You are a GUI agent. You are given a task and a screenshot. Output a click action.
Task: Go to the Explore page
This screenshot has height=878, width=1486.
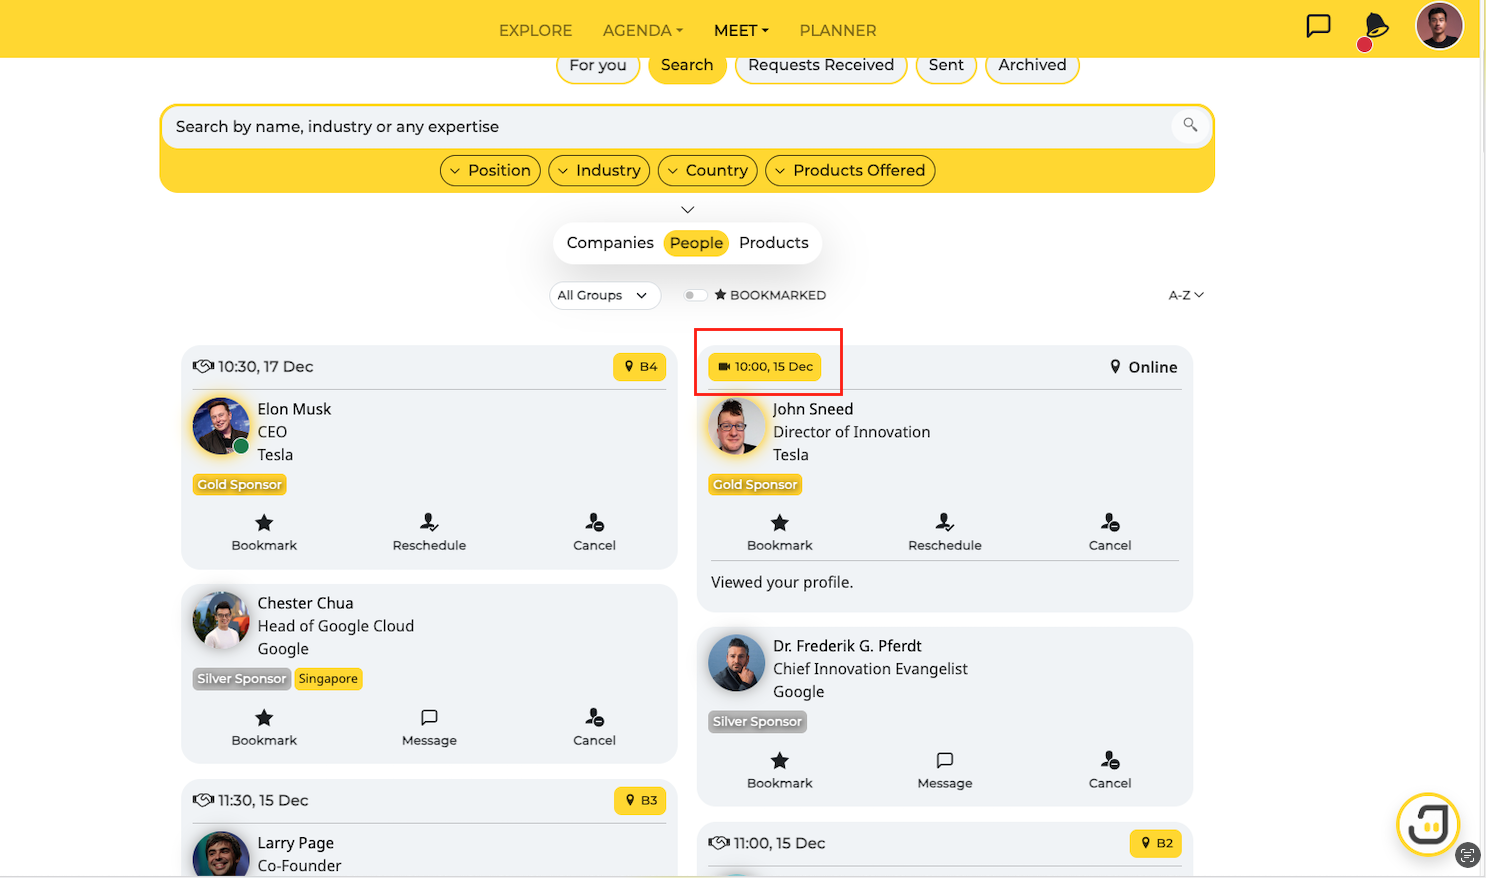(536, 31)
